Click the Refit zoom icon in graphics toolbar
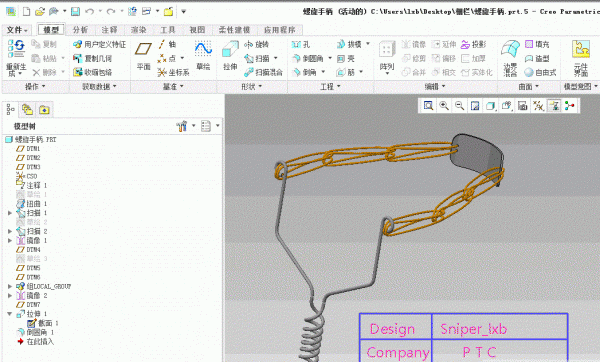600x362 pixels. click(x=428, y=106)
